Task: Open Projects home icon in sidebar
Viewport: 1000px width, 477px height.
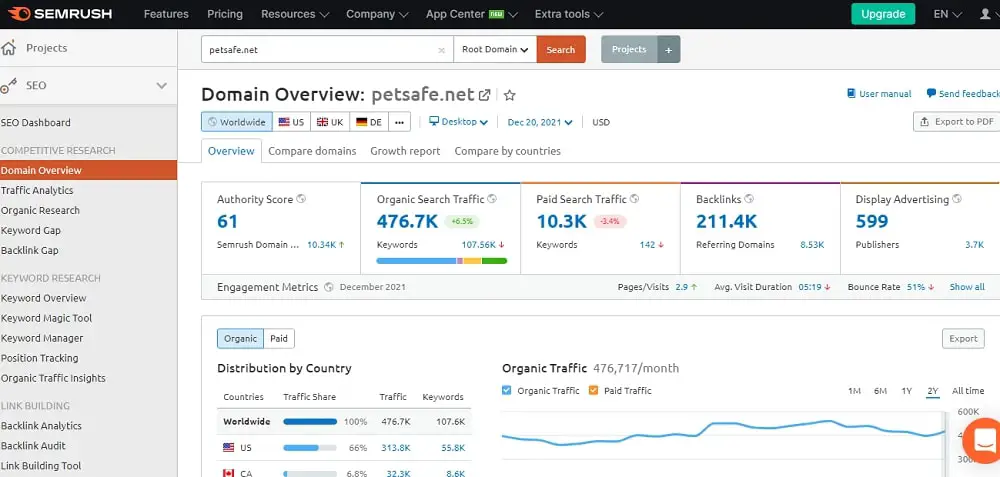Action: pyautogui.click(x=8, y=48)
